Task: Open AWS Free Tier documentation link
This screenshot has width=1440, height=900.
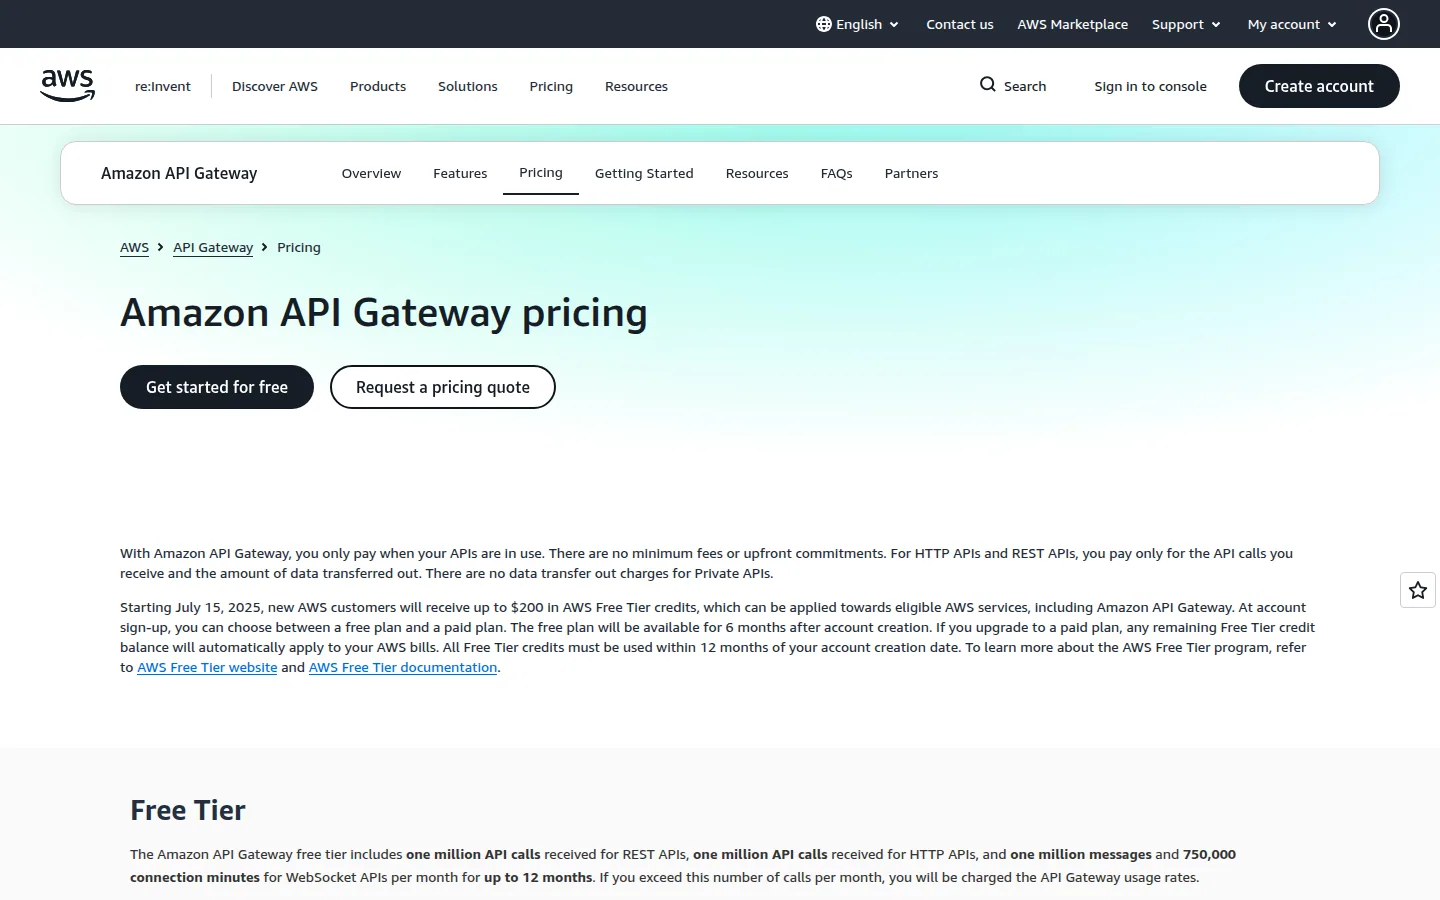Action: (x=403, y=667)
